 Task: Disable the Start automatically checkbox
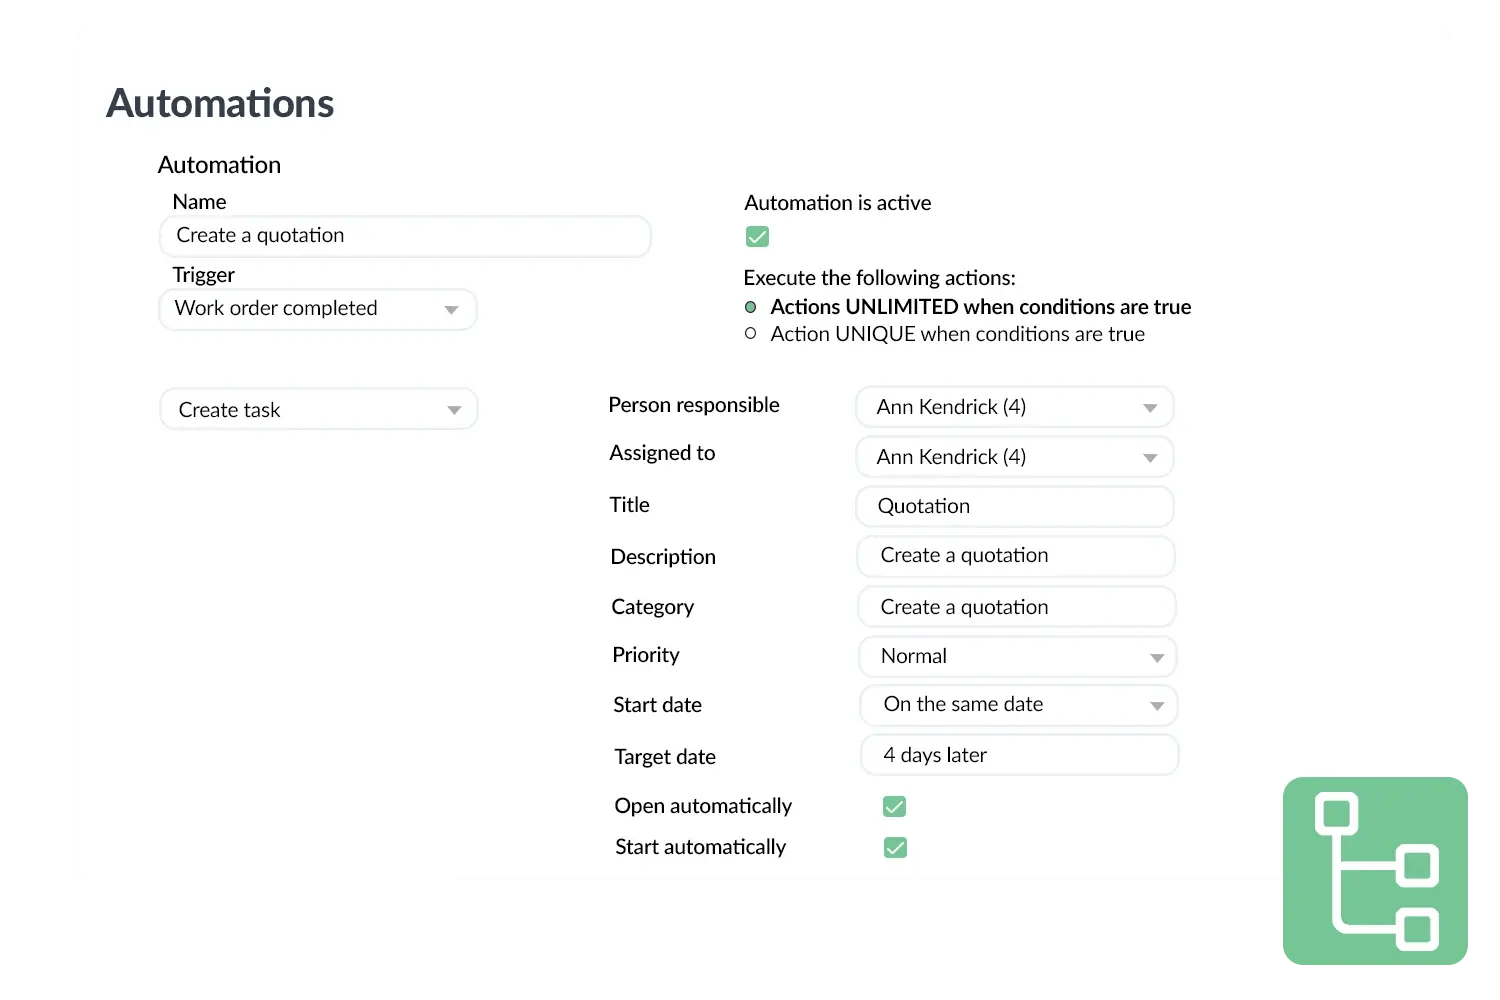894,847
